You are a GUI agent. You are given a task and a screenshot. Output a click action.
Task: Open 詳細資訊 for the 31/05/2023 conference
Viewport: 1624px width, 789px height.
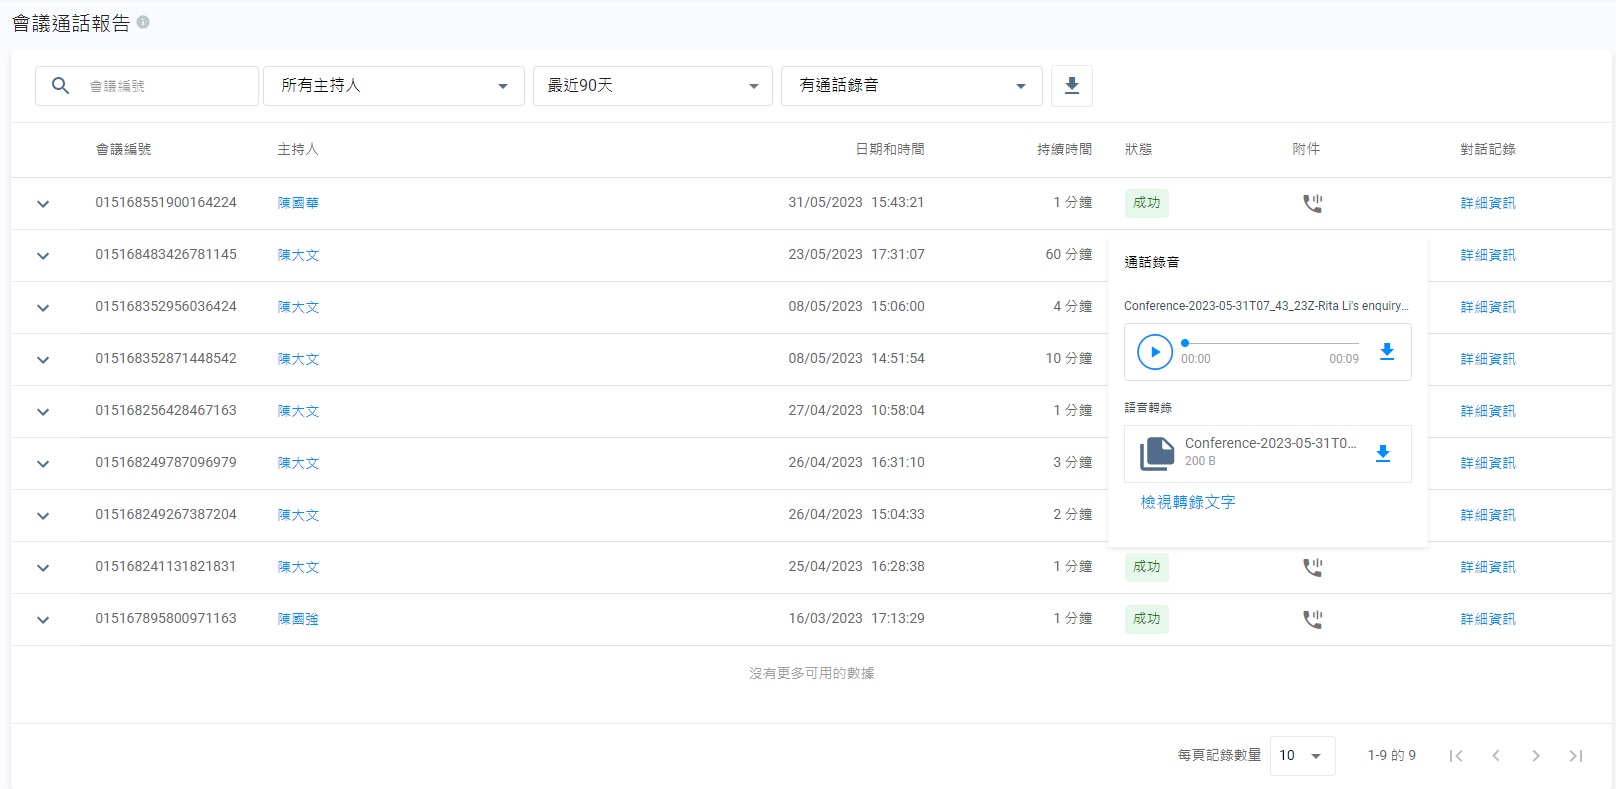coord(1487,203)
